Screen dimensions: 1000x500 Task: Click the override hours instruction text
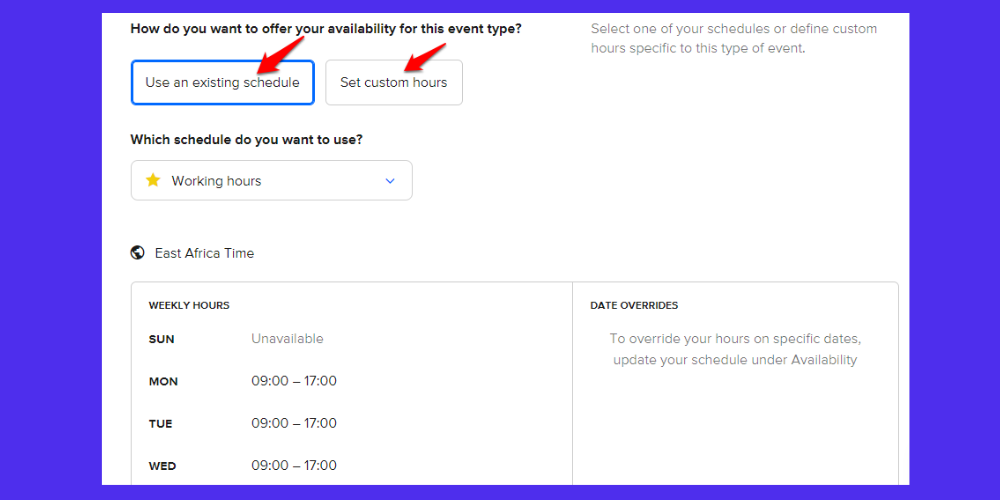[x=735, y=349]
